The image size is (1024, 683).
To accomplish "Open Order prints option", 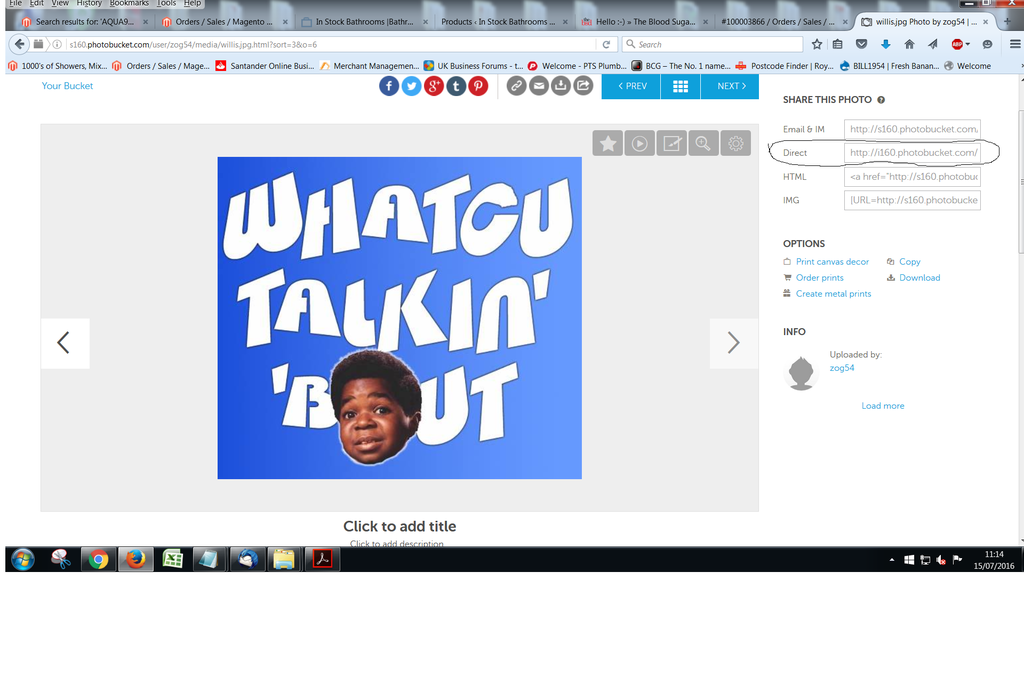I will [820, 278].
